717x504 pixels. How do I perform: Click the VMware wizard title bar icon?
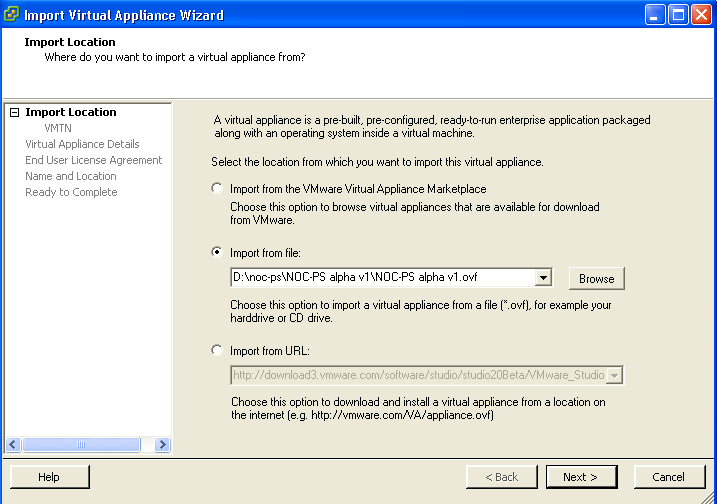coord(11,15)
